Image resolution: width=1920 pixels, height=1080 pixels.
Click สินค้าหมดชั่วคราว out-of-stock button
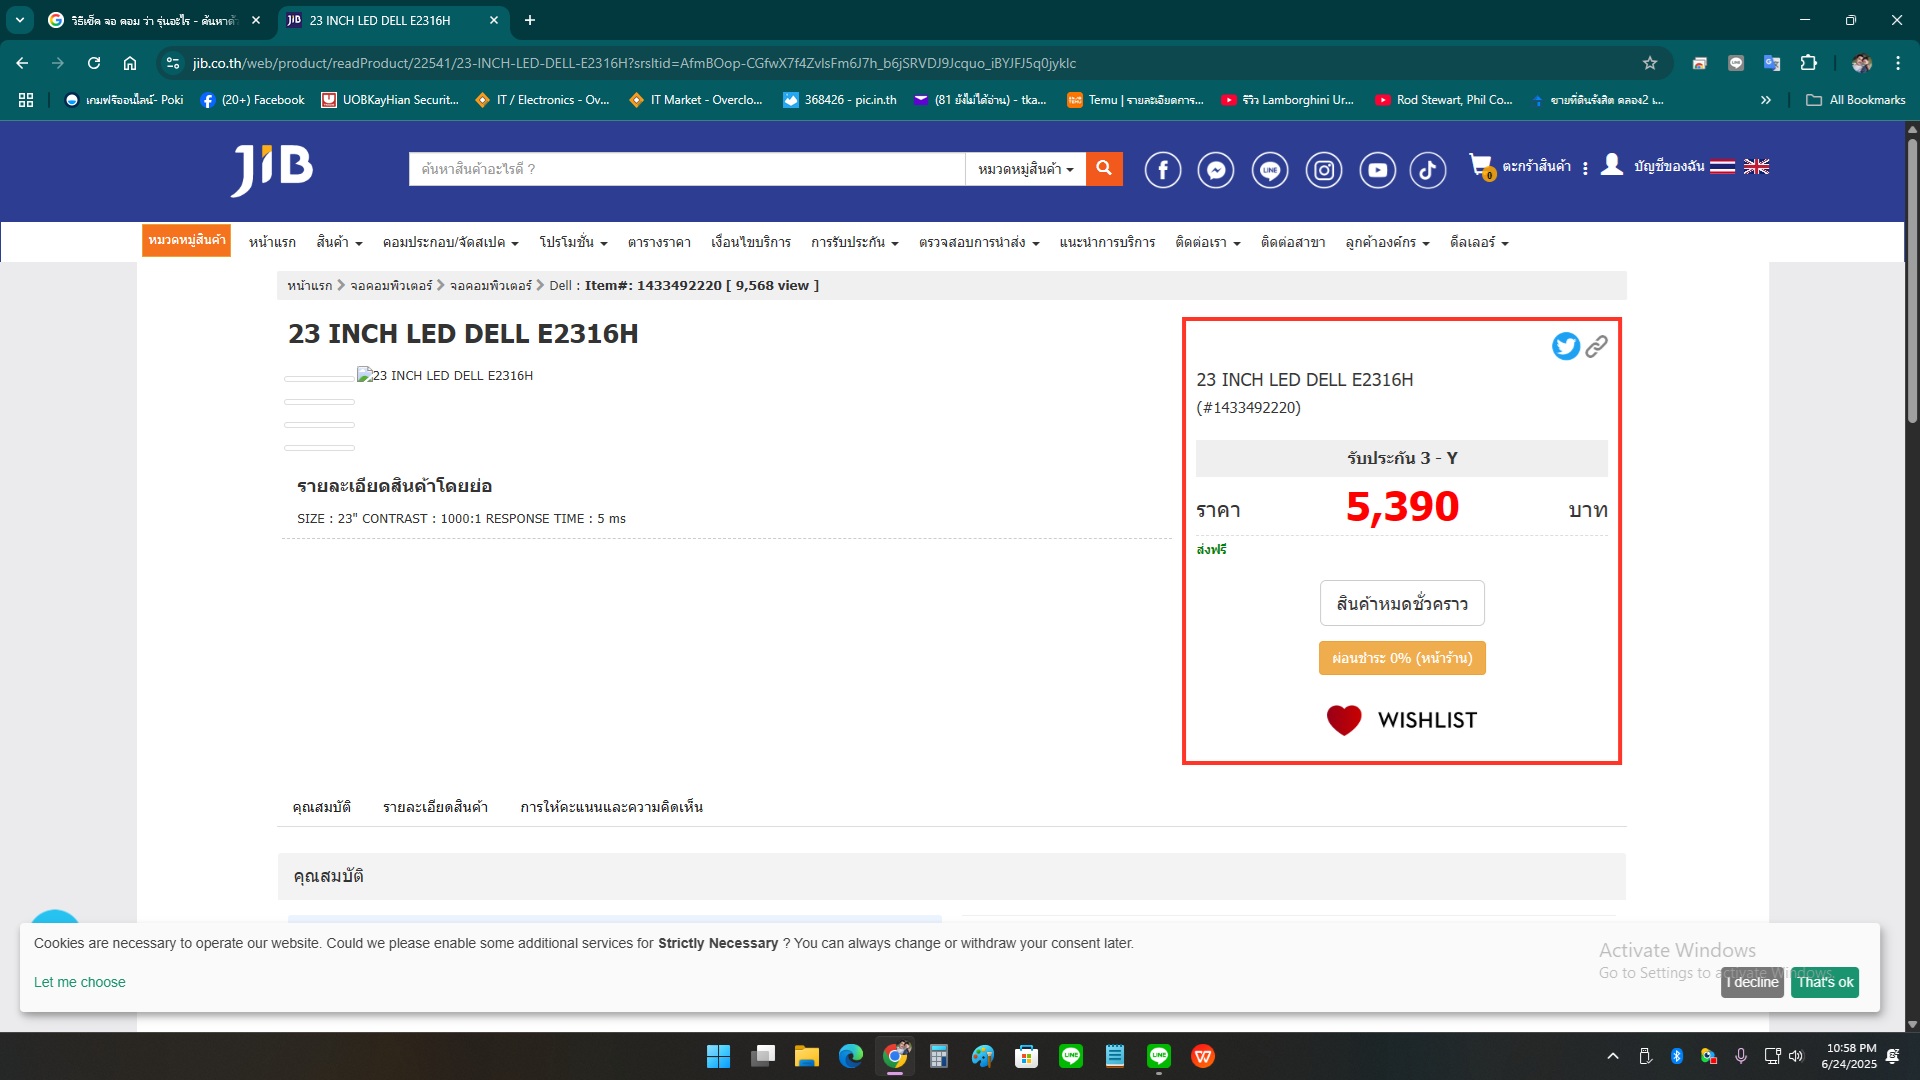(x=1402, y=603)
